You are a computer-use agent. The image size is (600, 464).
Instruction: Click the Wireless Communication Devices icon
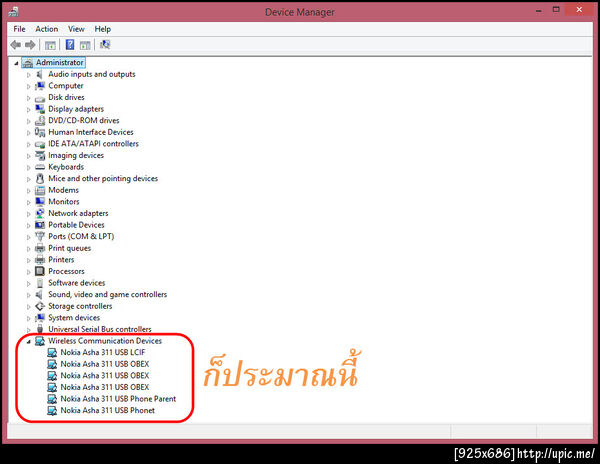40,341
